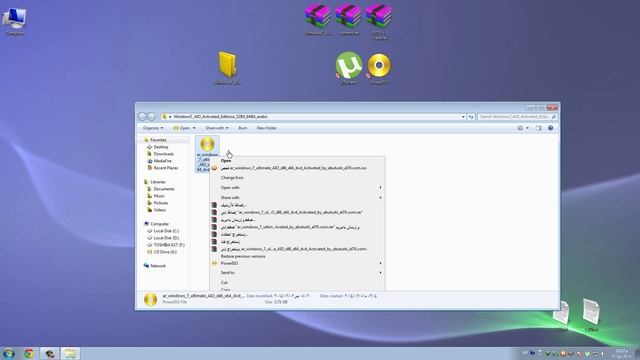
Task: Click the PowerISO disc icon in the details pane
Action: tap(150, 300)
